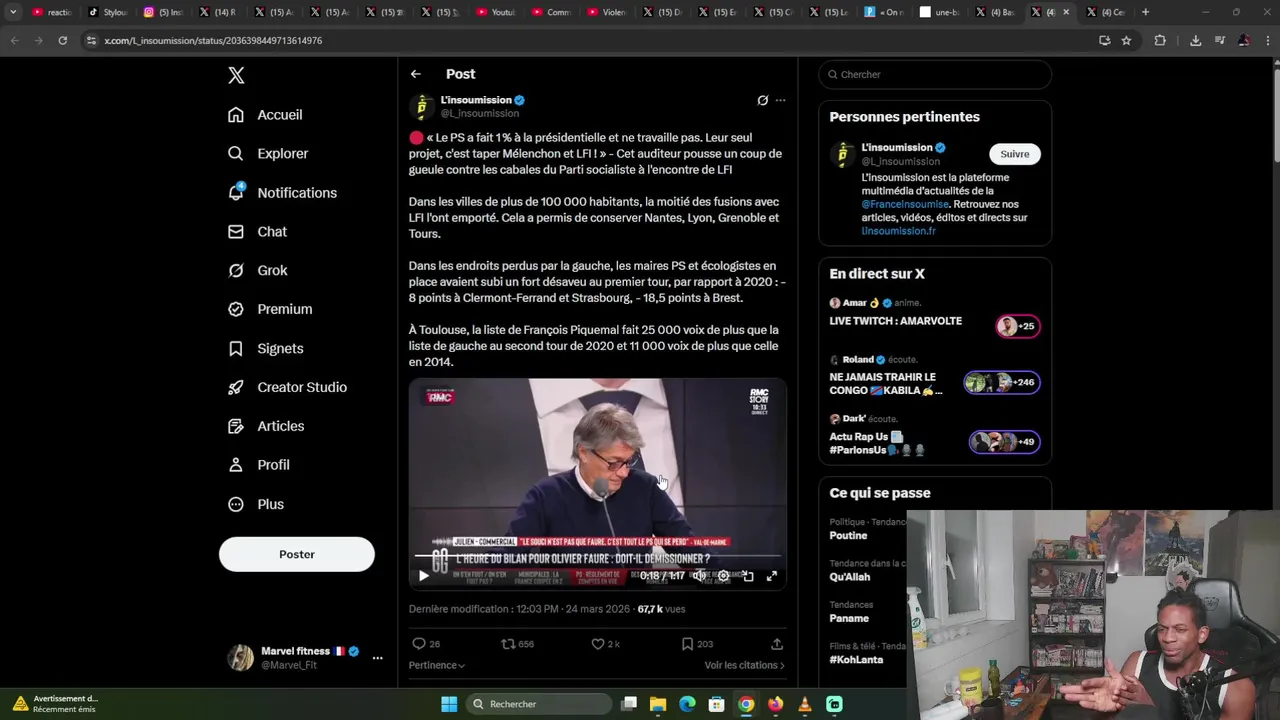Bookmark the post with 203 bookmarks
Image resolution: width=1280 pixels, height=720 pixels.
(x=697, y=644)
